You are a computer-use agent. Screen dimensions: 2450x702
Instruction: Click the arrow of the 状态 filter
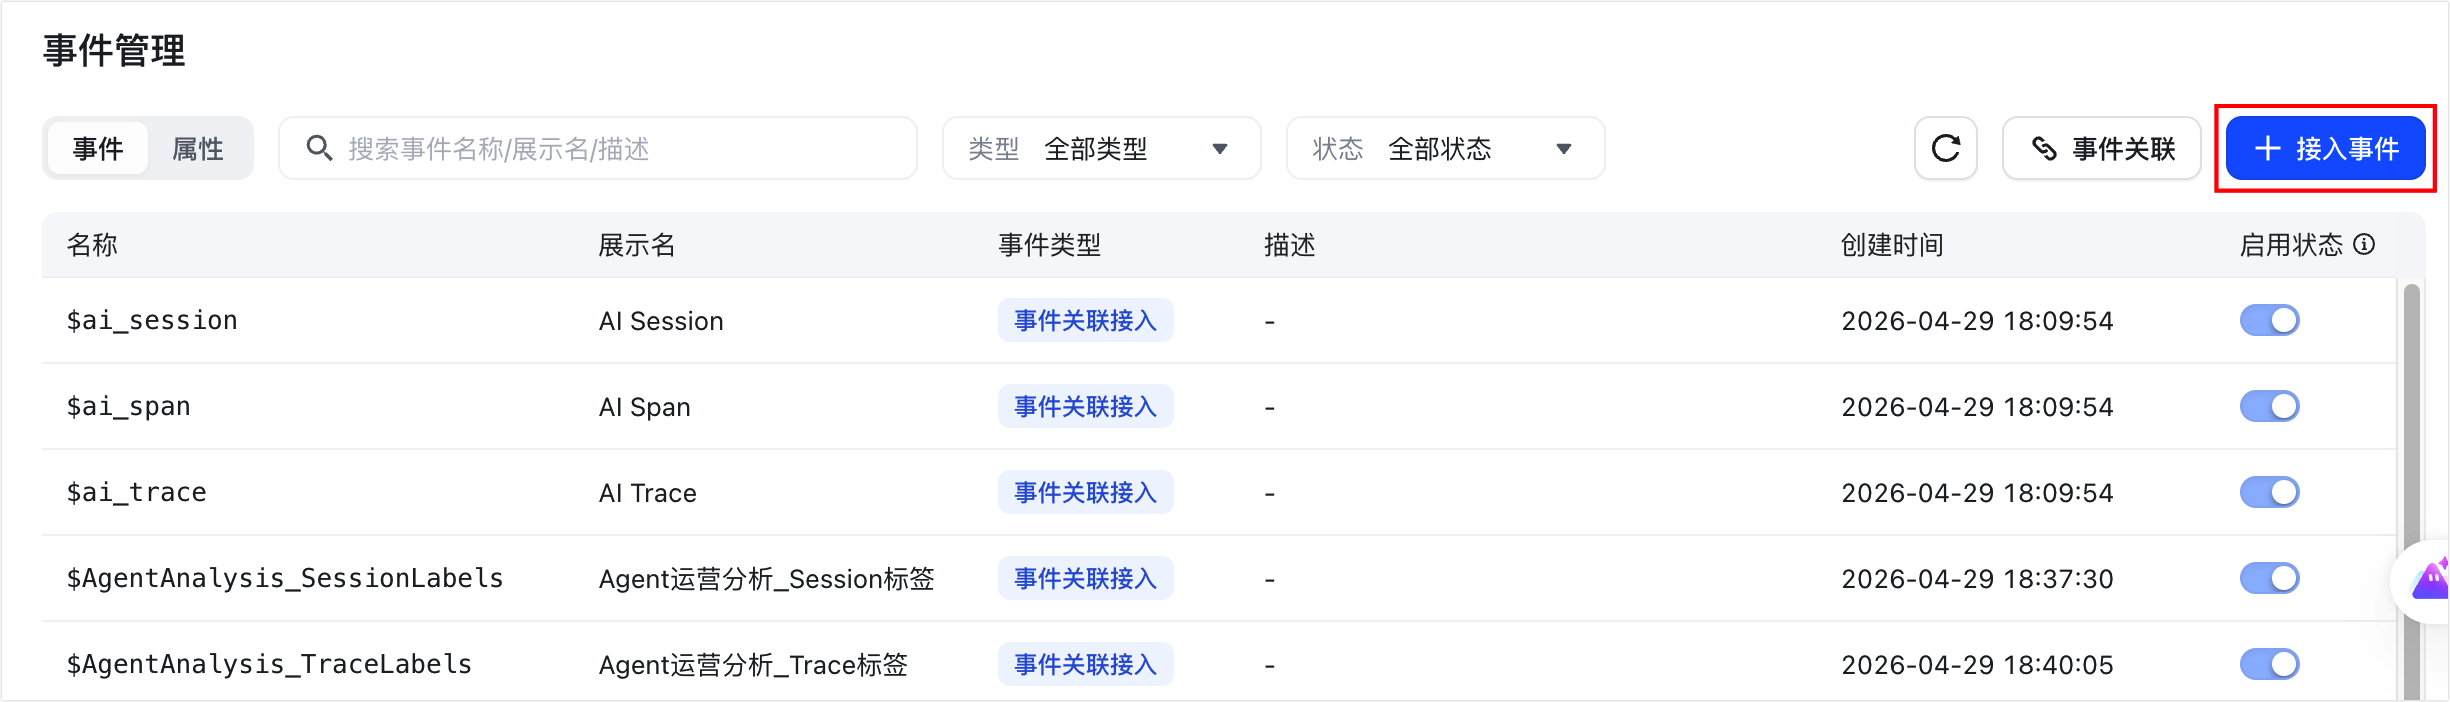click(1564, 150)
